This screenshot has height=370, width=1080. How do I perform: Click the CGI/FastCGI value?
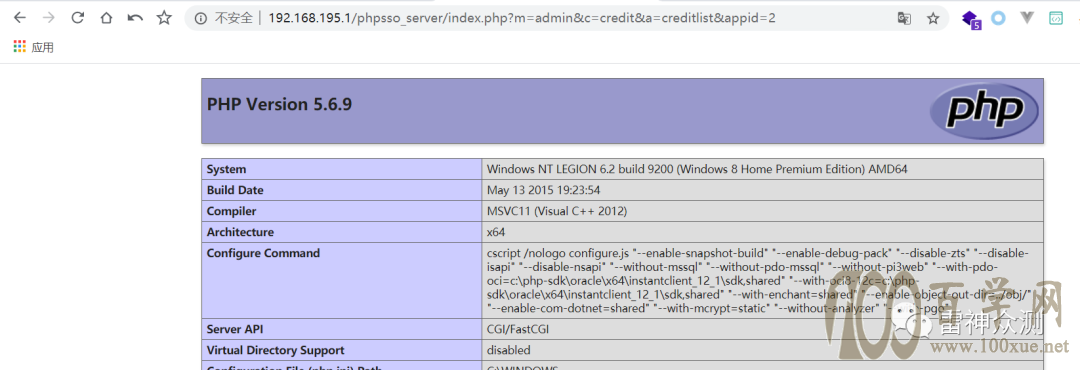point(518,329)
